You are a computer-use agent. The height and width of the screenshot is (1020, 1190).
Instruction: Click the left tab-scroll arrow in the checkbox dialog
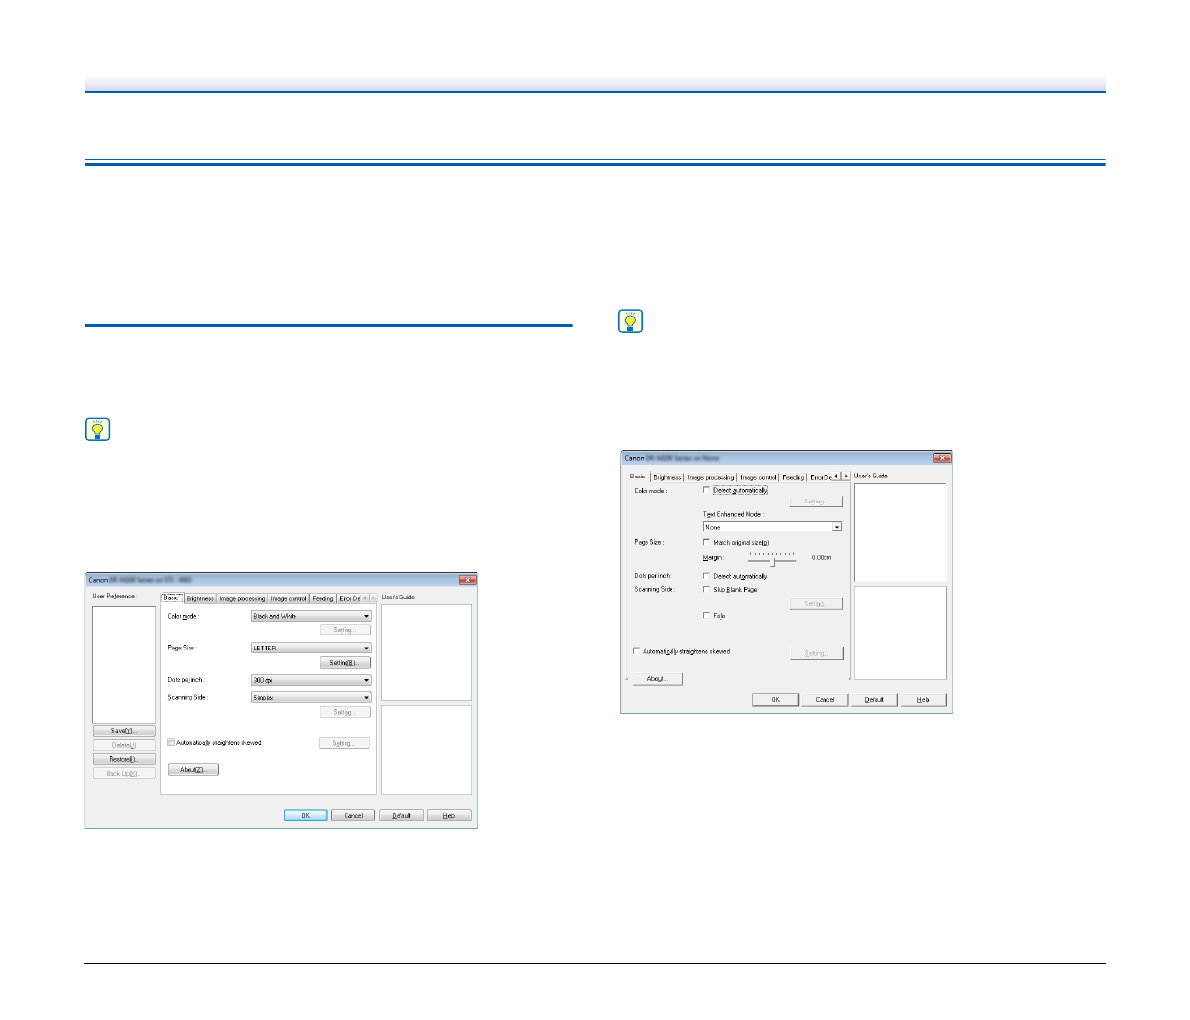(837, 476)
